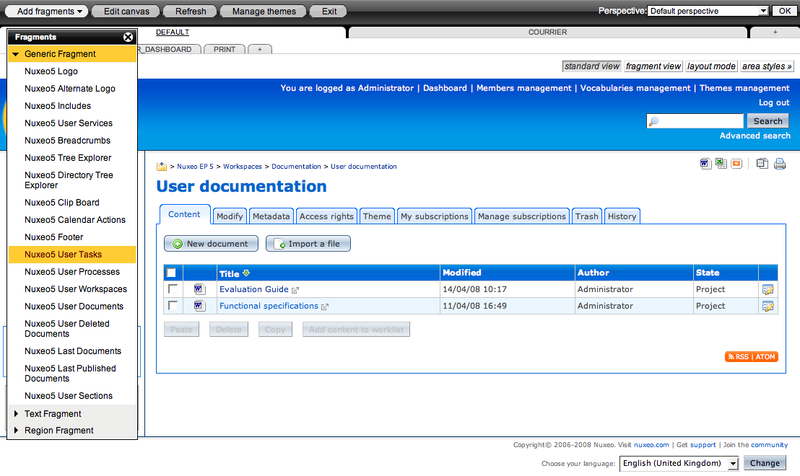Click the Manage themes button
The width and height of the screenshot is (800, 476).
pos(264,11)
